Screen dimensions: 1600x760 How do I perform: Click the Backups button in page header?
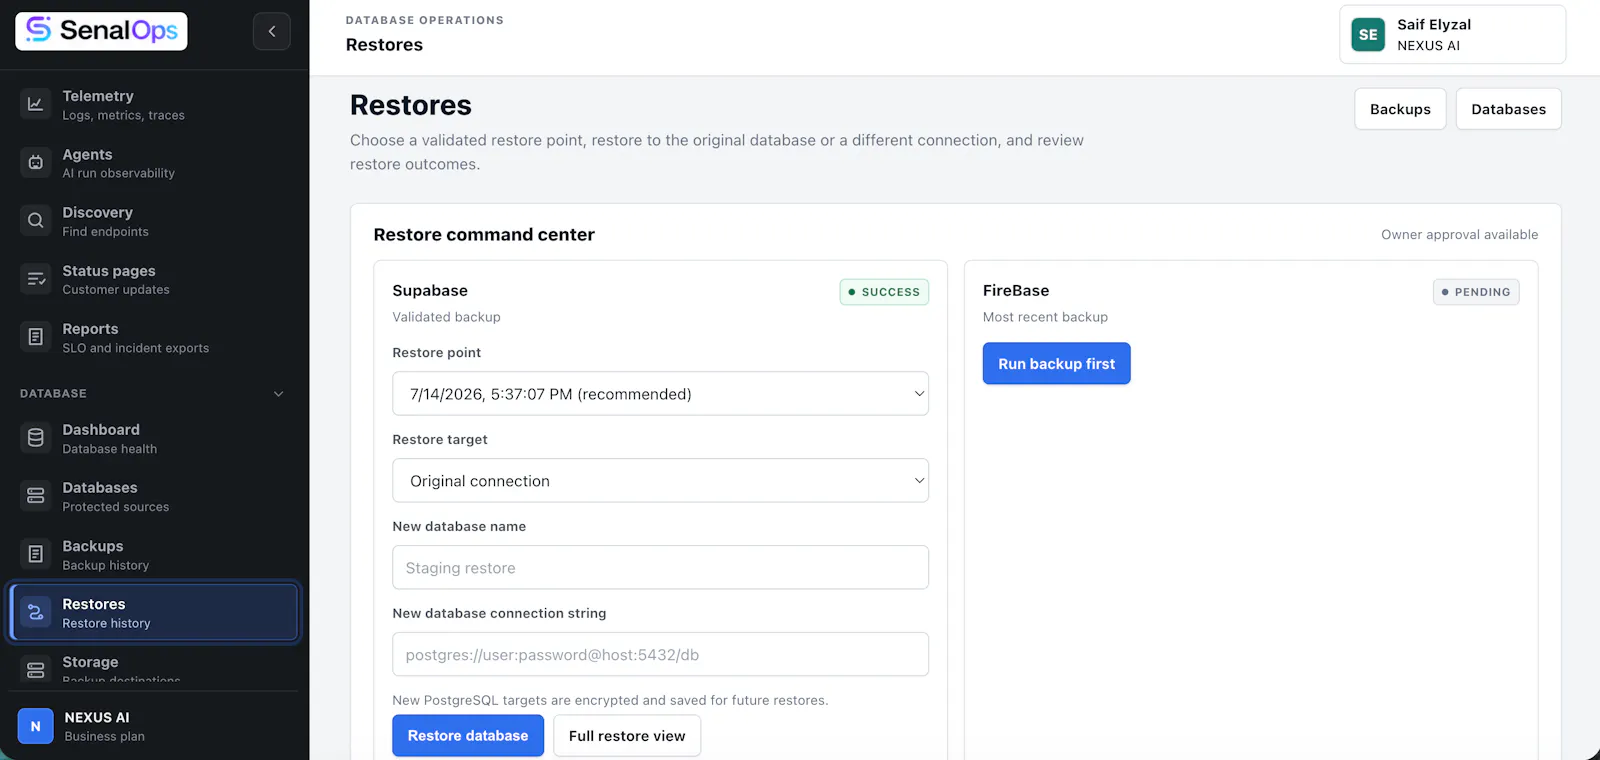pos(1400,109)
